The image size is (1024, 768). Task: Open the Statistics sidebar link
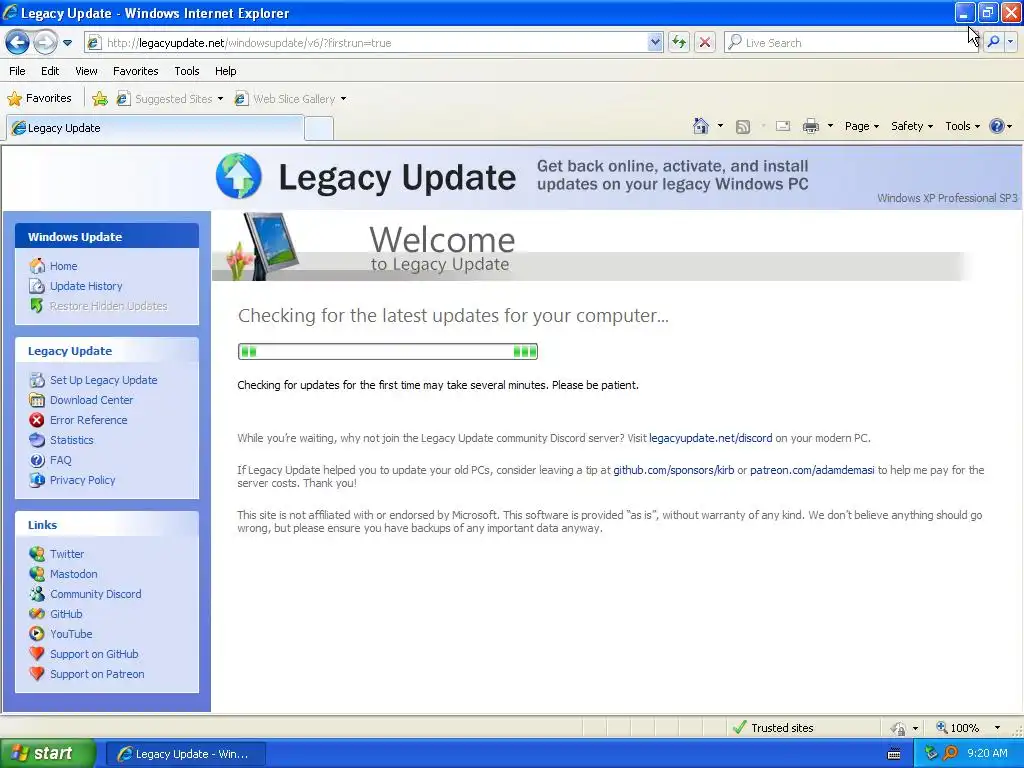71,440
